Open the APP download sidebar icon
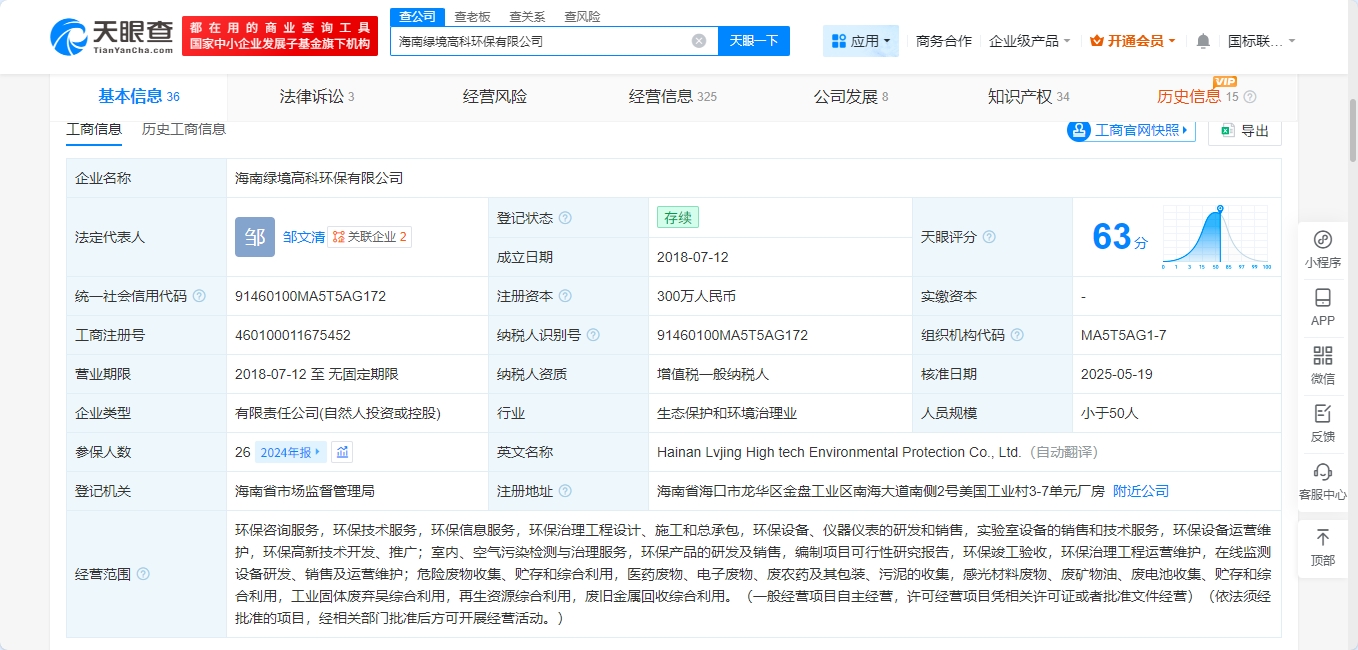This screenshot has height=650, width=1358. tap(1322, 307)
